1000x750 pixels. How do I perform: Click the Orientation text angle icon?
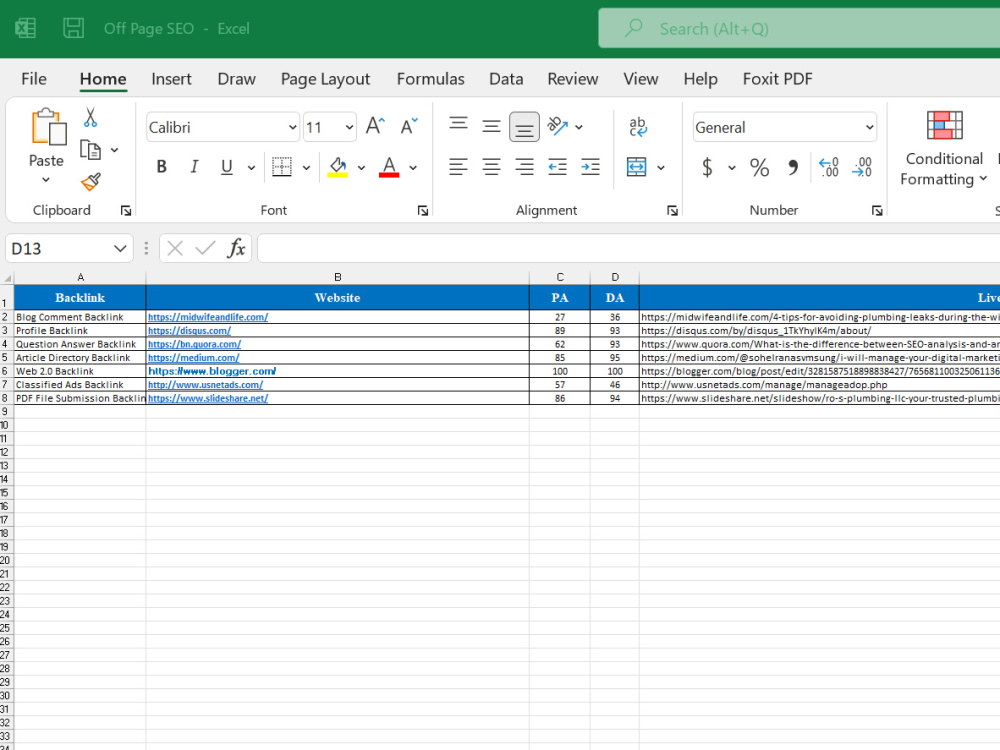pyautogui.click(x=557, y=126)
